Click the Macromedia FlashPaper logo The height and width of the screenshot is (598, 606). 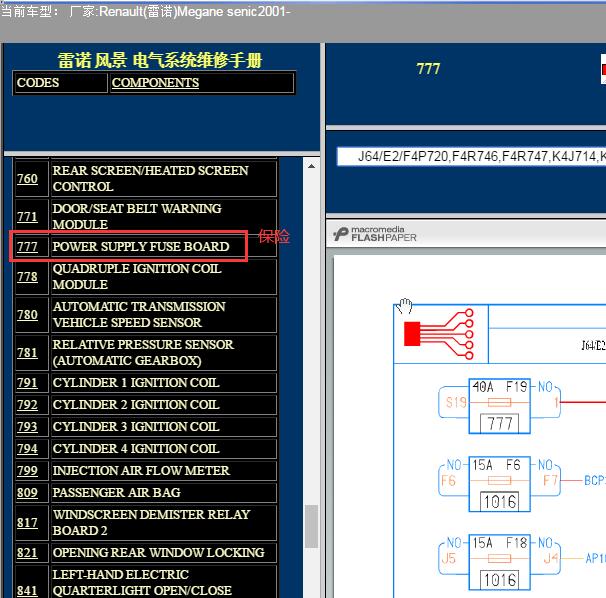374,234
